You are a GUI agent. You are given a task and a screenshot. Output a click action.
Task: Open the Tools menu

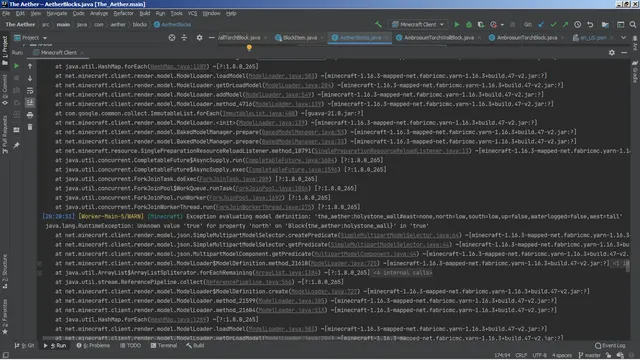[x=176, y=13]
